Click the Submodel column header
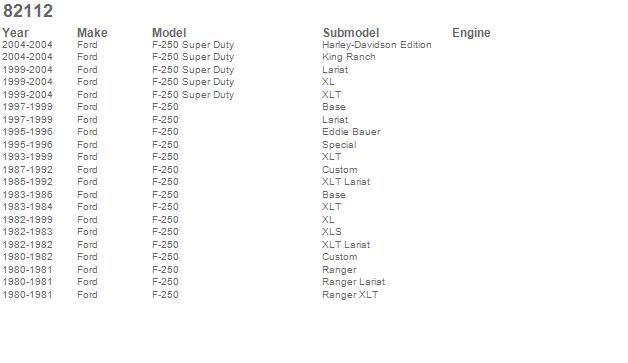 click(351, 33)
